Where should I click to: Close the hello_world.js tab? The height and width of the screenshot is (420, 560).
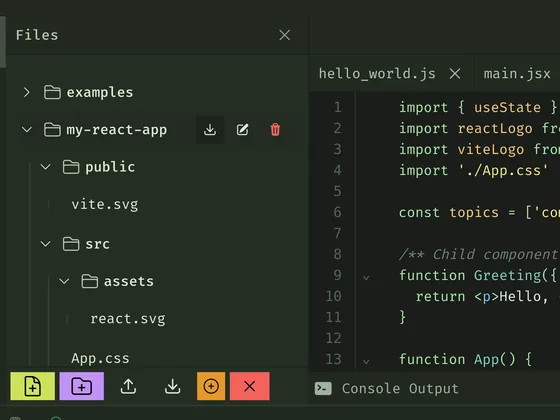point(455,74)
